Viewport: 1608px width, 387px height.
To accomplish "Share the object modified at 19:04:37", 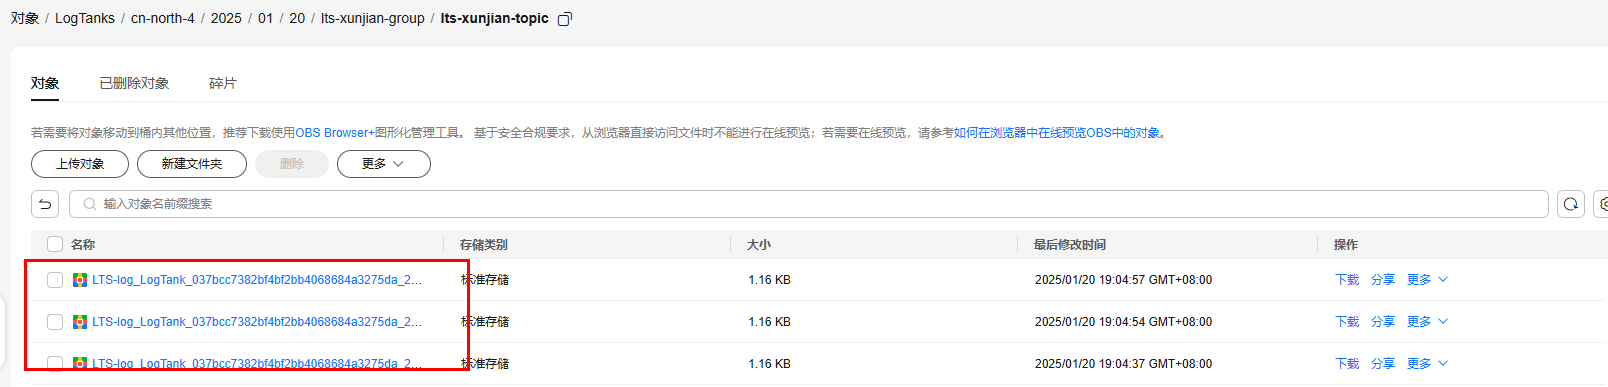I will point(1383,364).
